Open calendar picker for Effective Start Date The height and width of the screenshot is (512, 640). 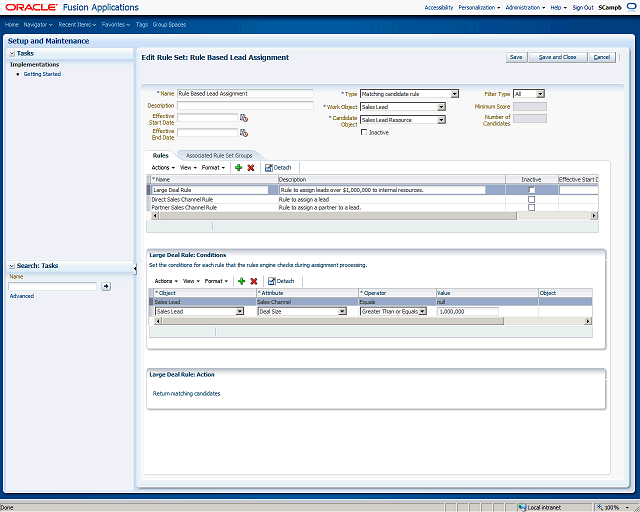pyautogui.click(x=244, y=118)
